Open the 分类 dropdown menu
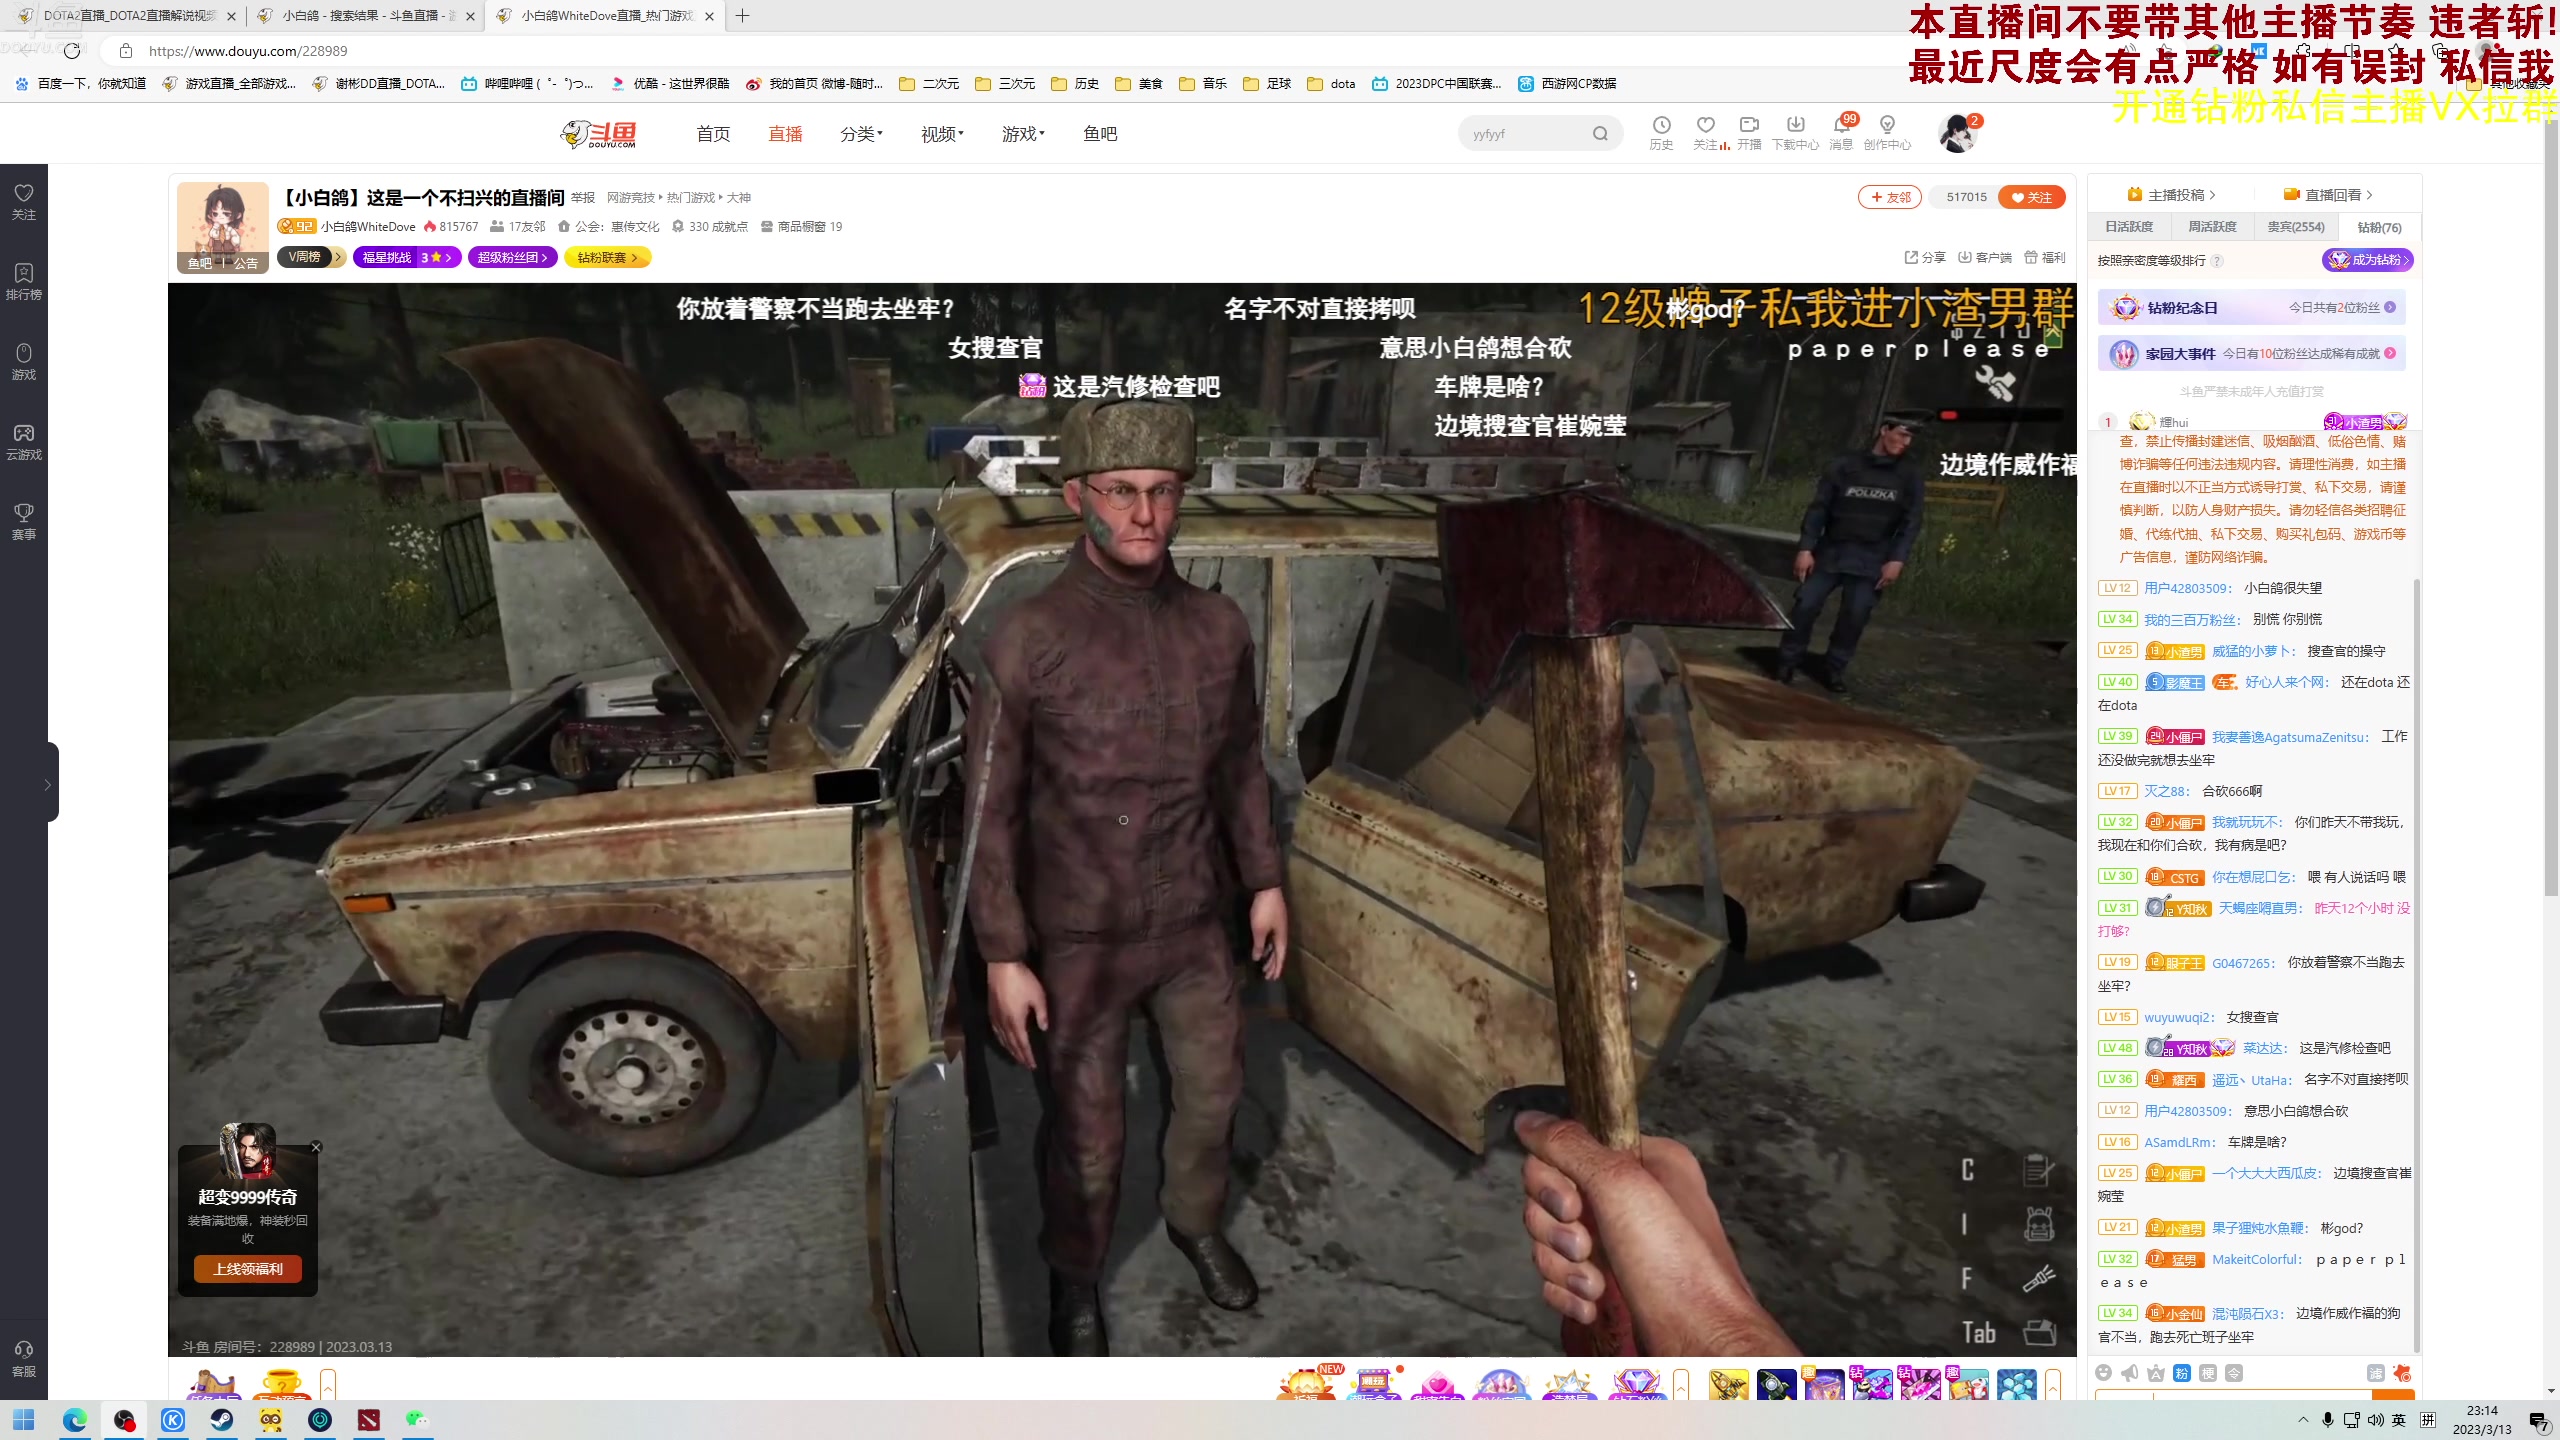Screen dimensions: 2560x1440 861,134
